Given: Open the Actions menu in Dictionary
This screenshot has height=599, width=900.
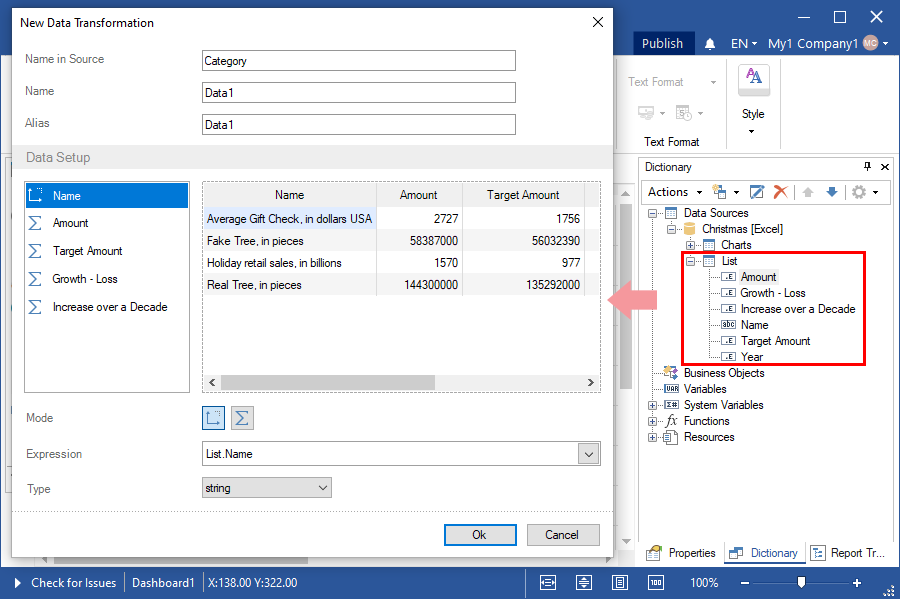Looking at the screenshot, I should 673,192.
